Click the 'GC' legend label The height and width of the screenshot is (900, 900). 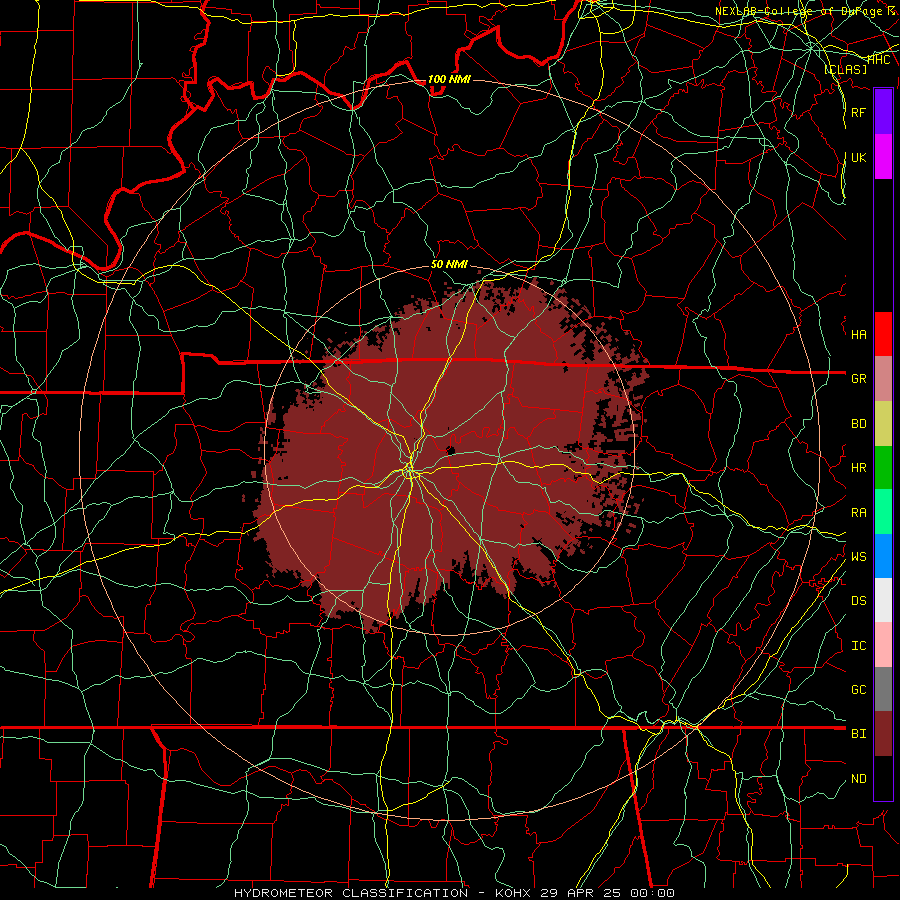click(858, 689)
